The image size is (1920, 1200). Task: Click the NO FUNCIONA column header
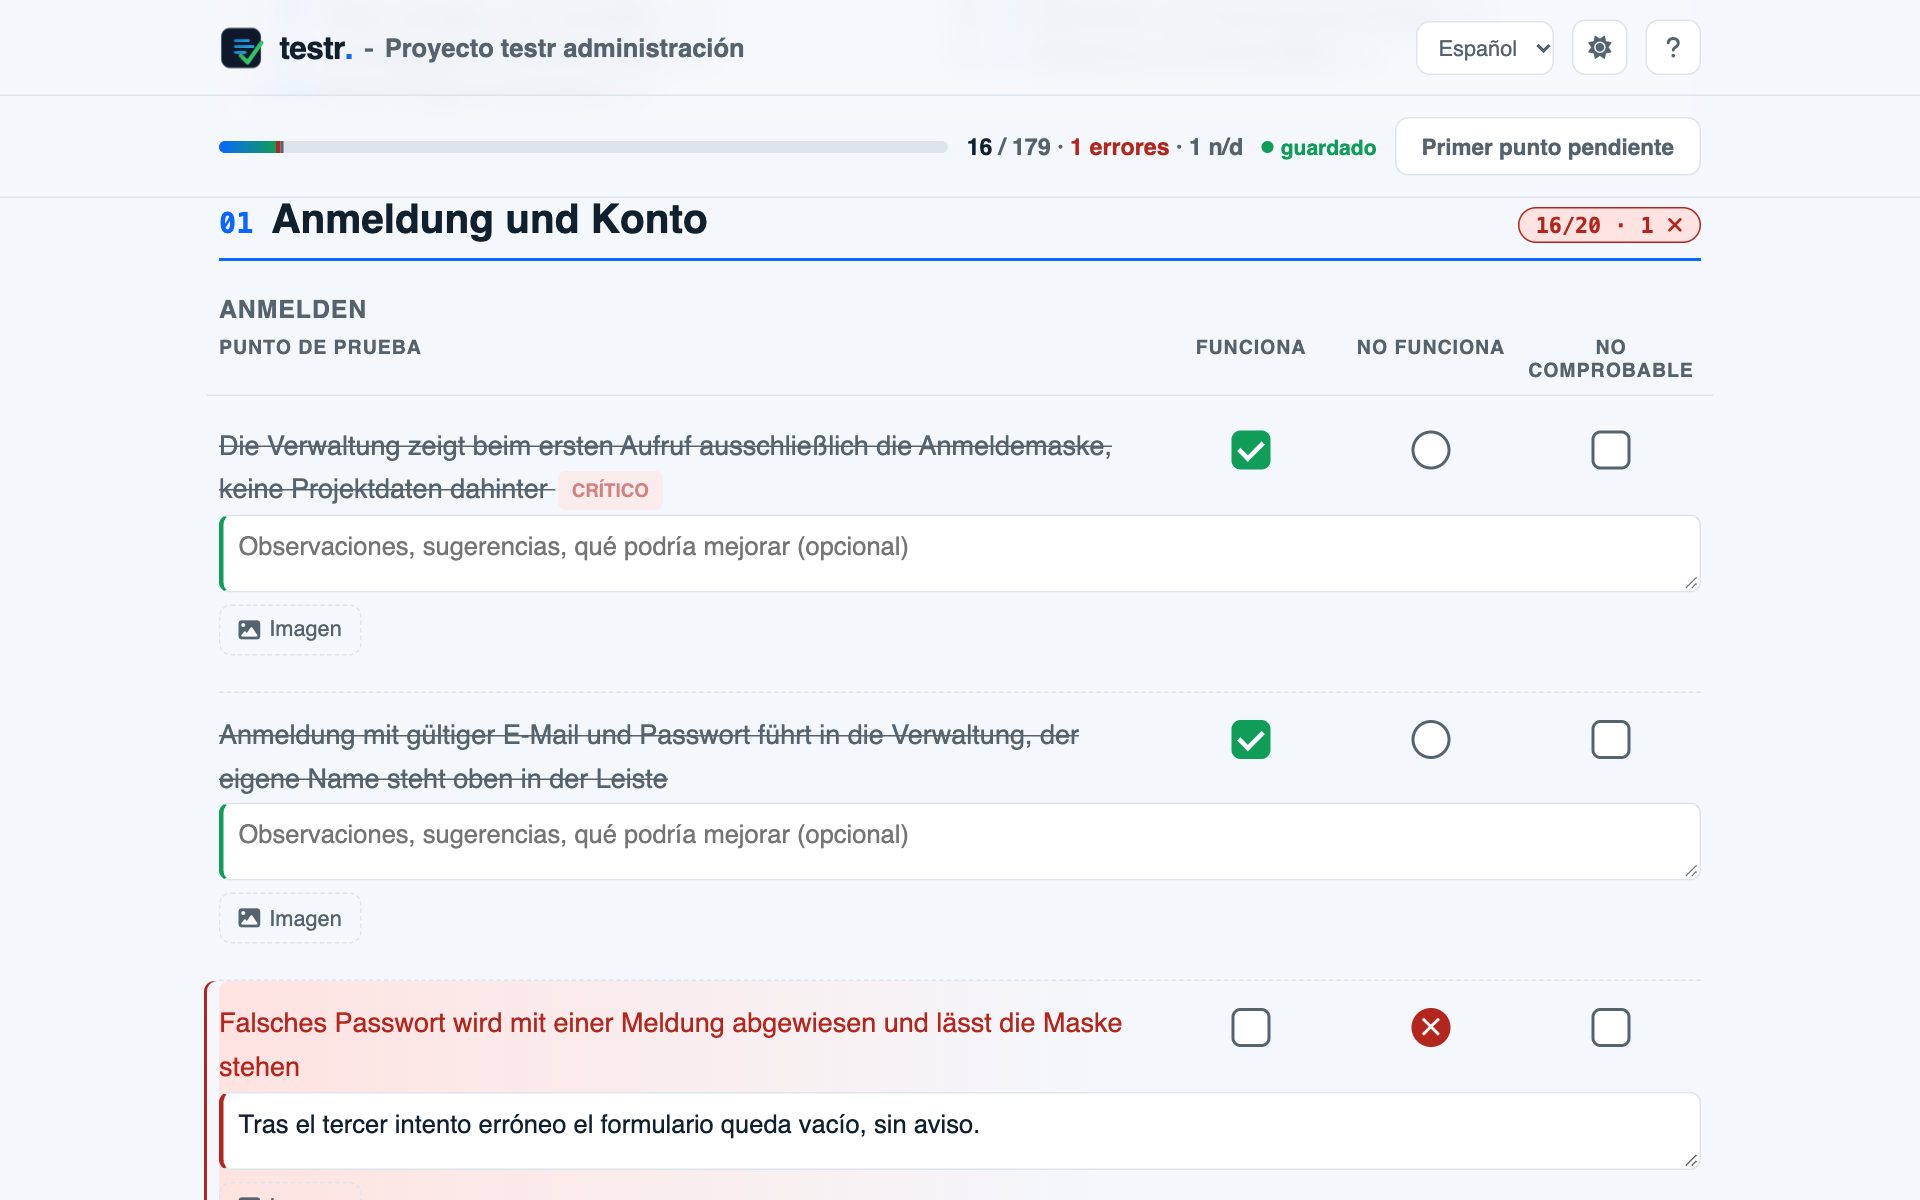click(x=1430, y=347)
